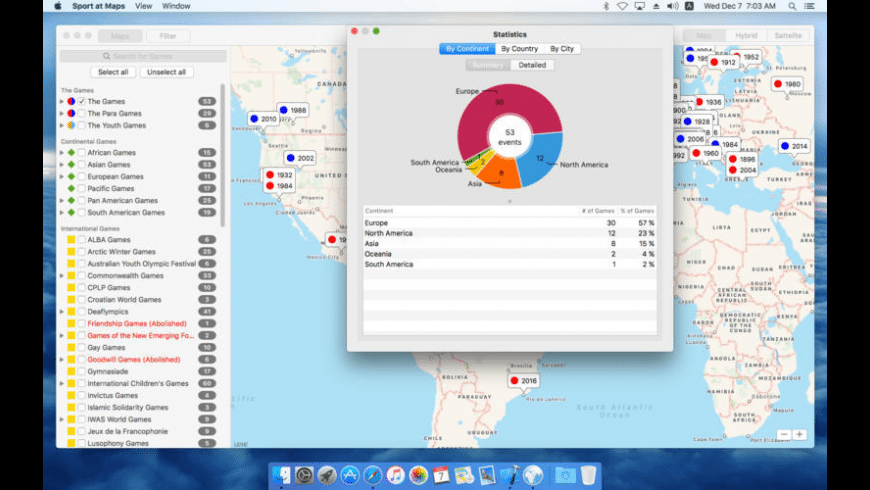Image resolution: width=870 pixels, height=490 pixels.
Task: Click the green diamond icon beside African Games
Action: pyautogui.click(x=71, y=153)
